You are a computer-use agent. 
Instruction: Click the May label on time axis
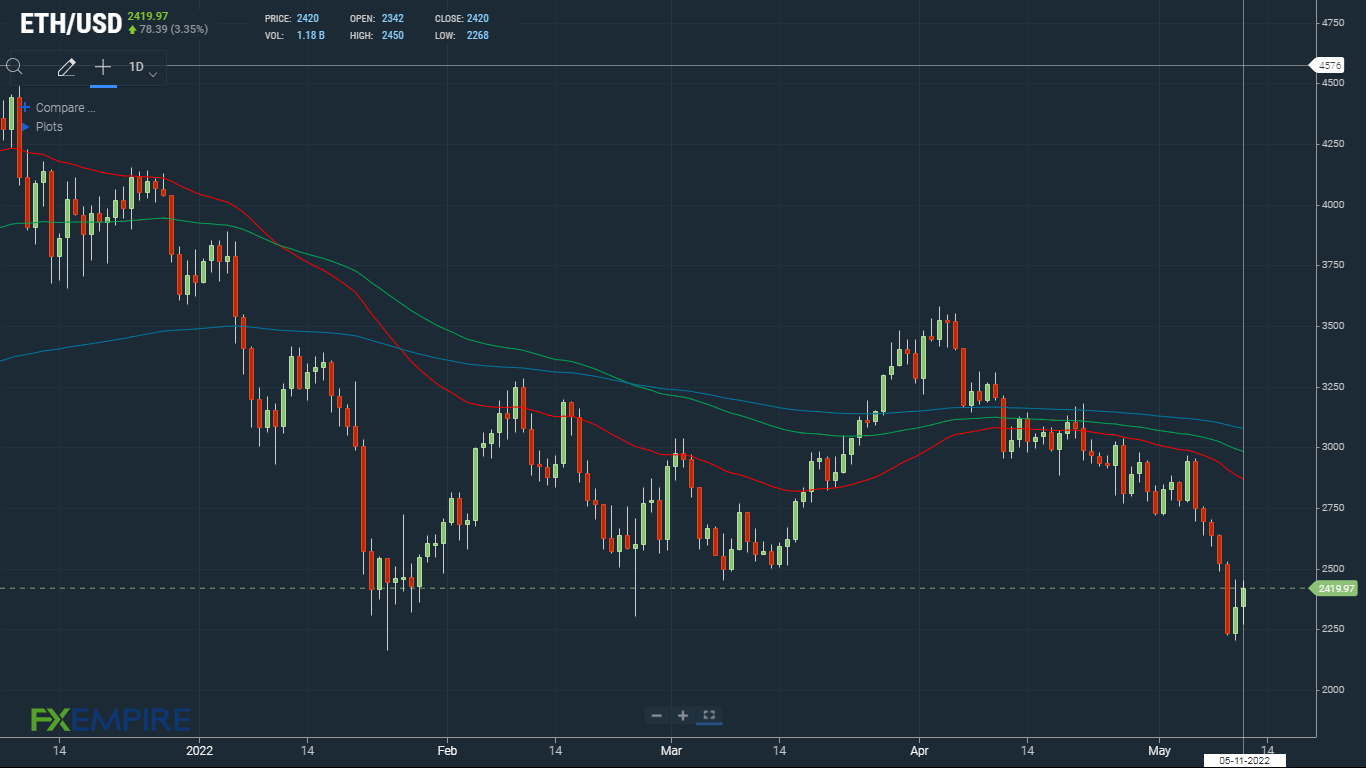(x=1159, y=750)
